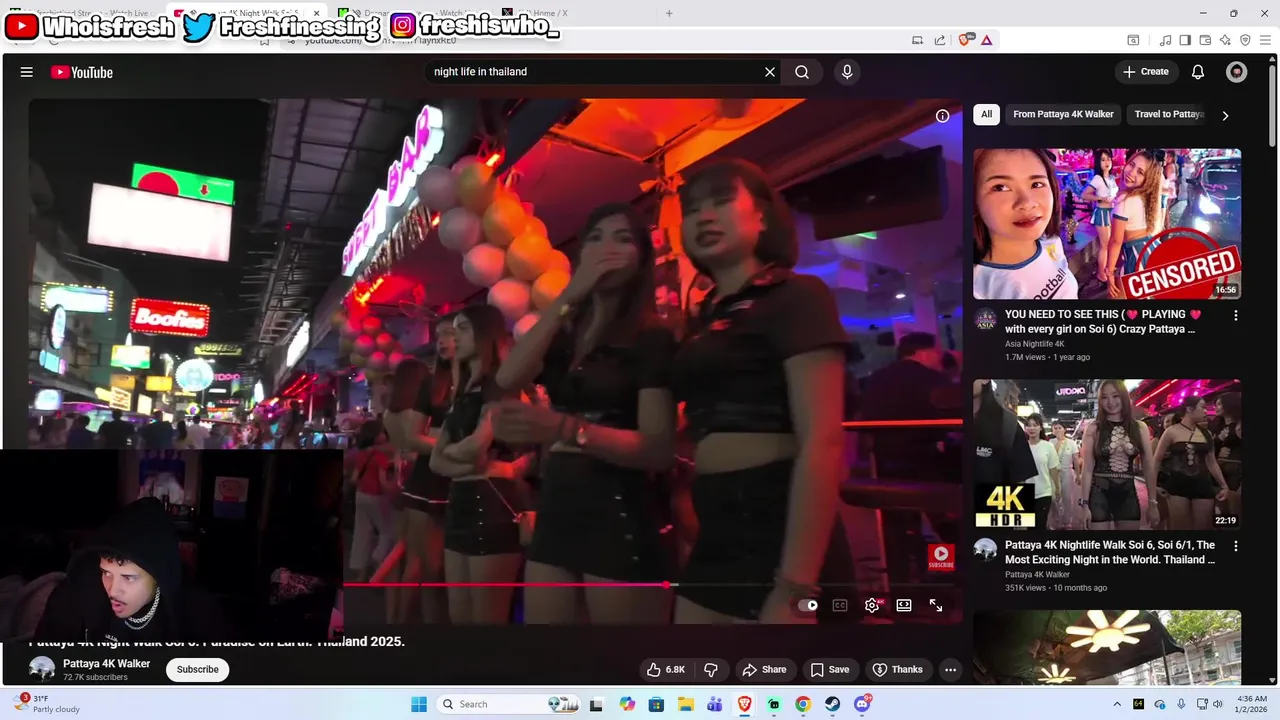
Task: Open Discord from the taskbar
Action: (862, 704)
